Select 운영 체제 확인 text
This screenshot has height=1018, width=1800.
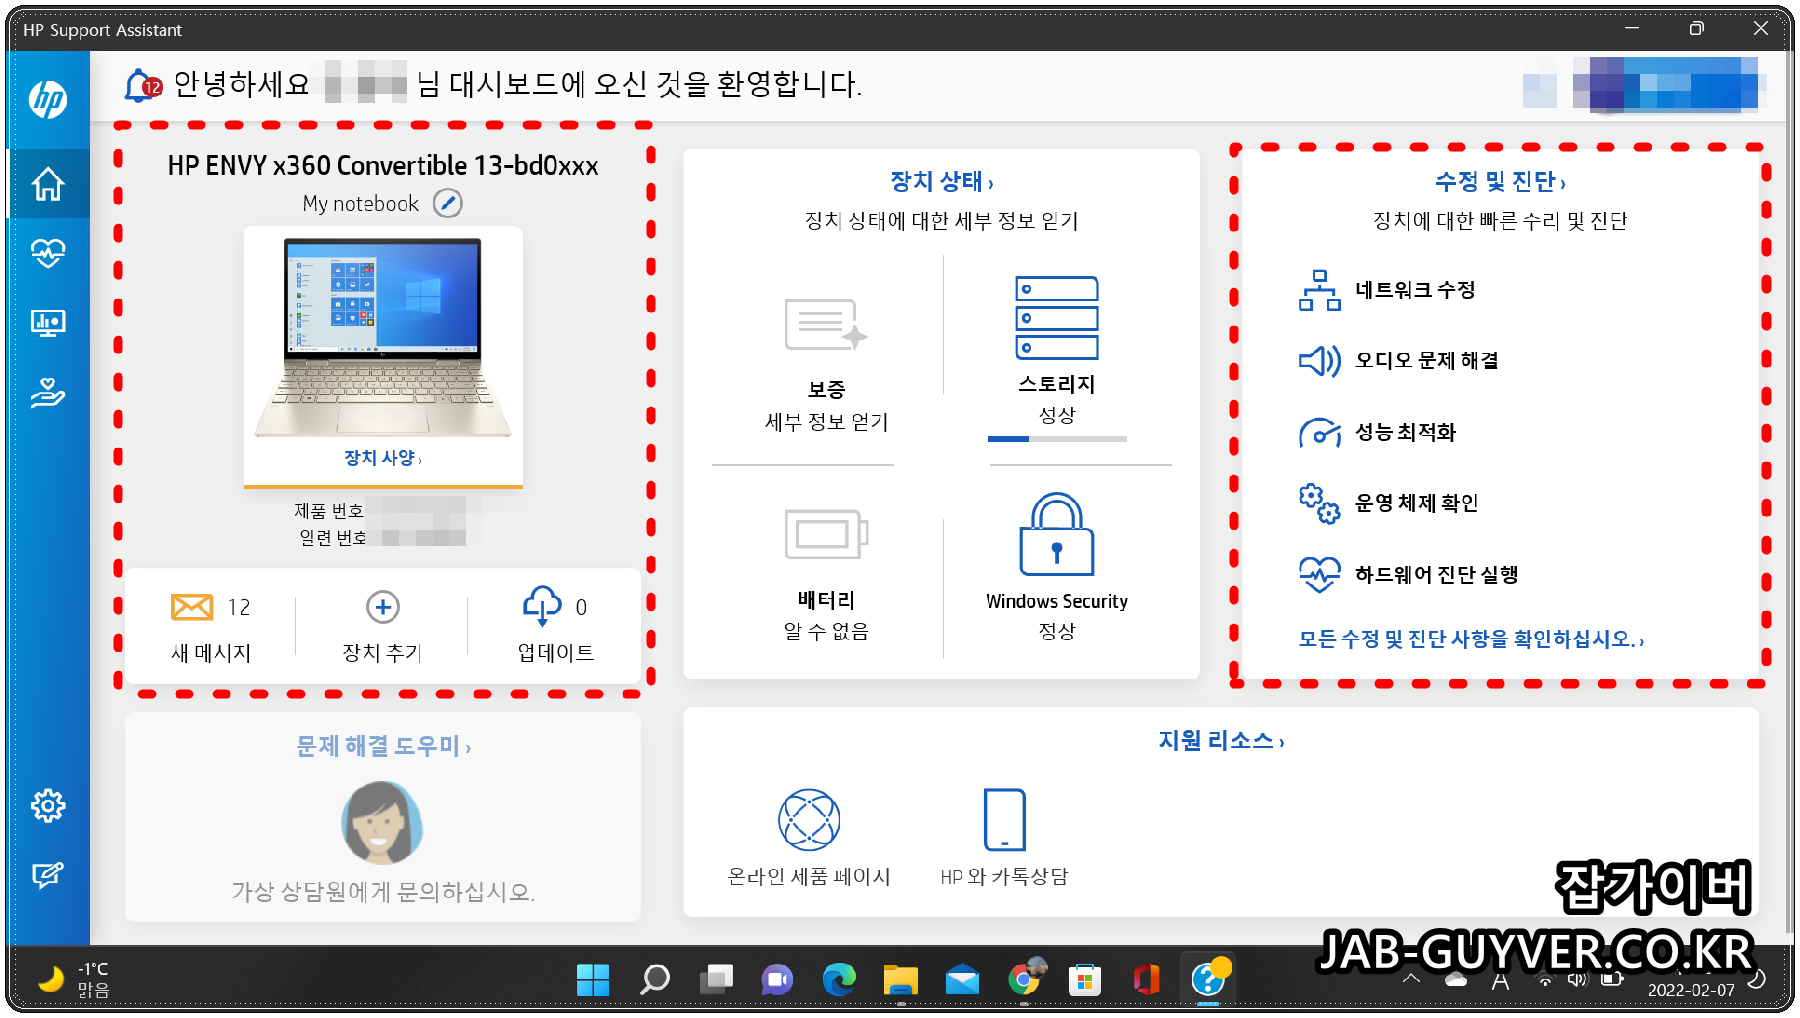[x=1416, y=503]
